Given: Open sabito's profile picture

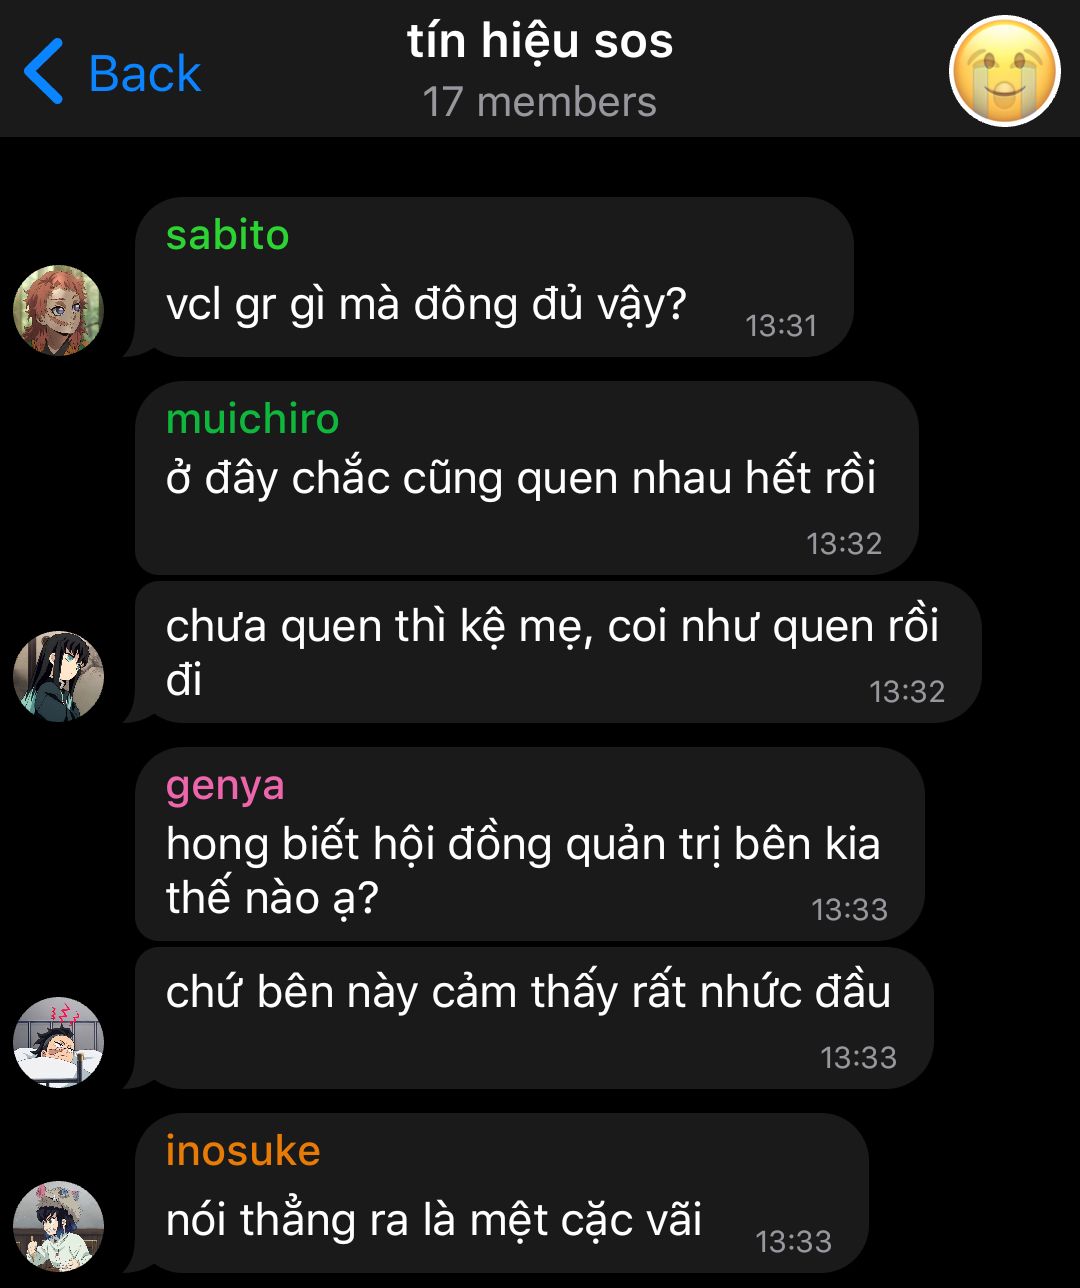Looking at the screenshot, I should point(58,310).
